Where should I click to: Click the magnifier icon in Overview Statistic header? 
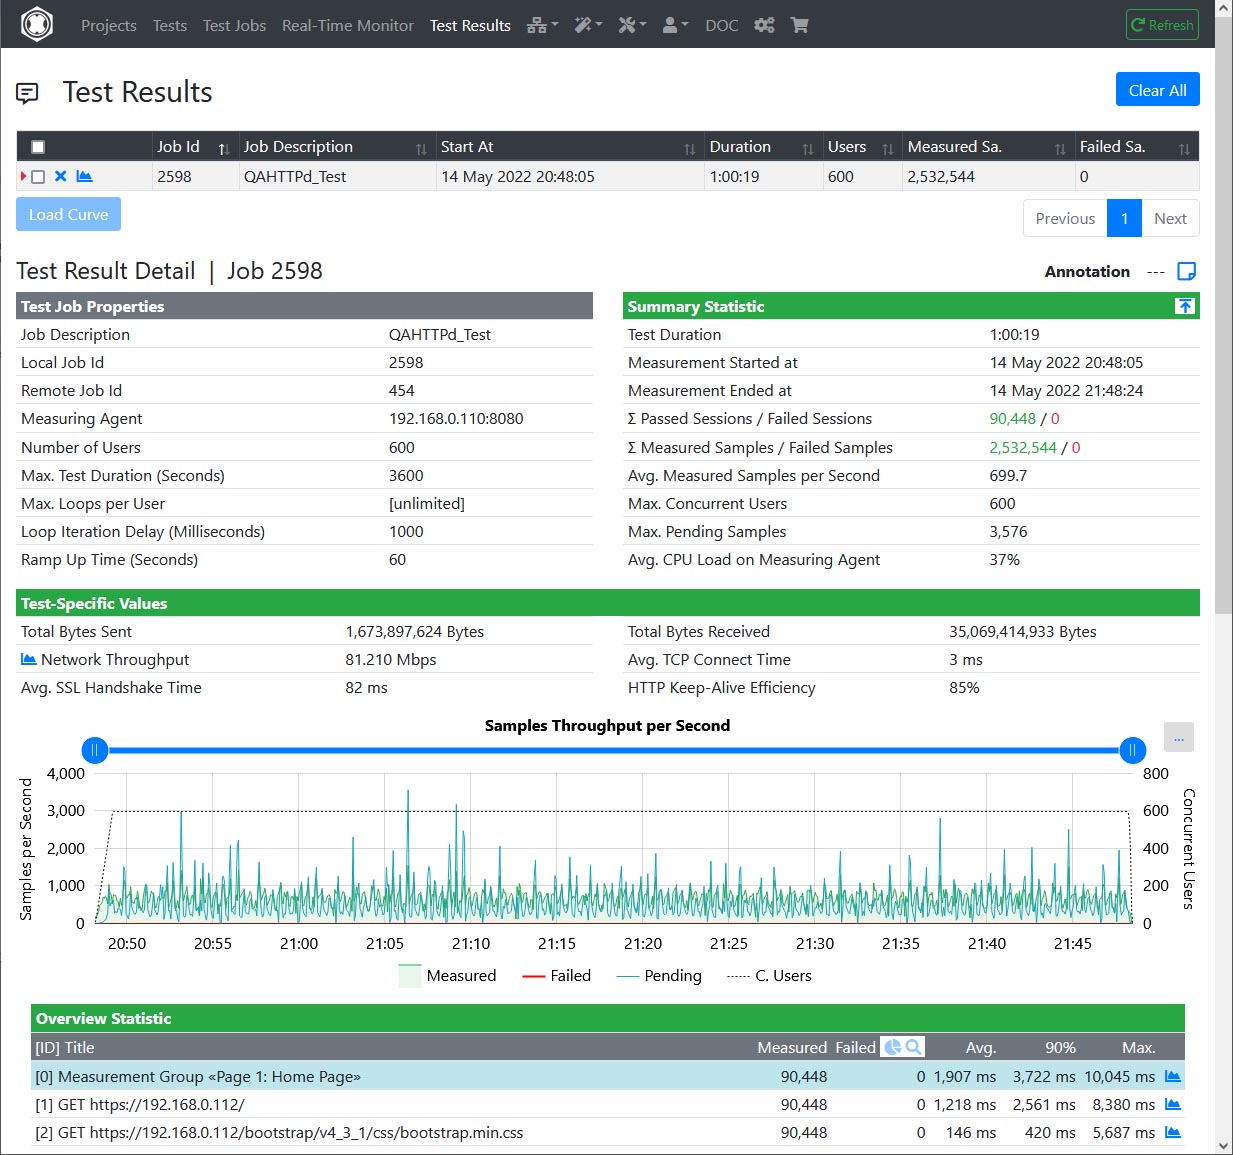(x=913, y=1047)
